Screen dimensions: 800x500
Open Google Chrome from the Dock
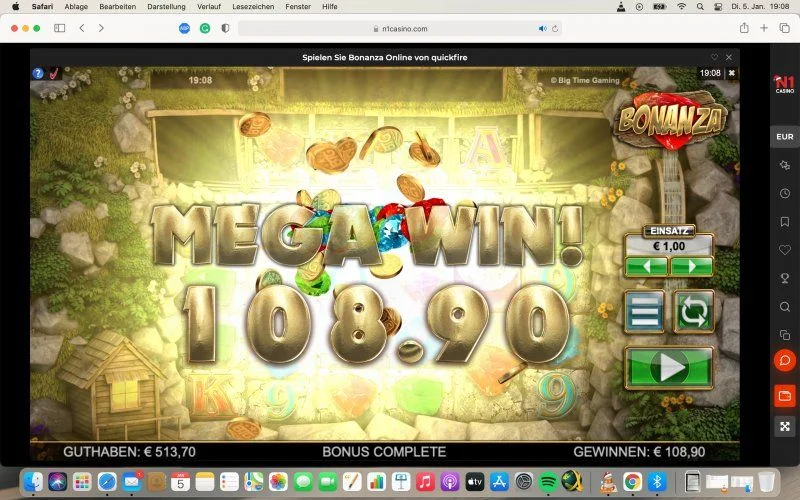(633, 482)
